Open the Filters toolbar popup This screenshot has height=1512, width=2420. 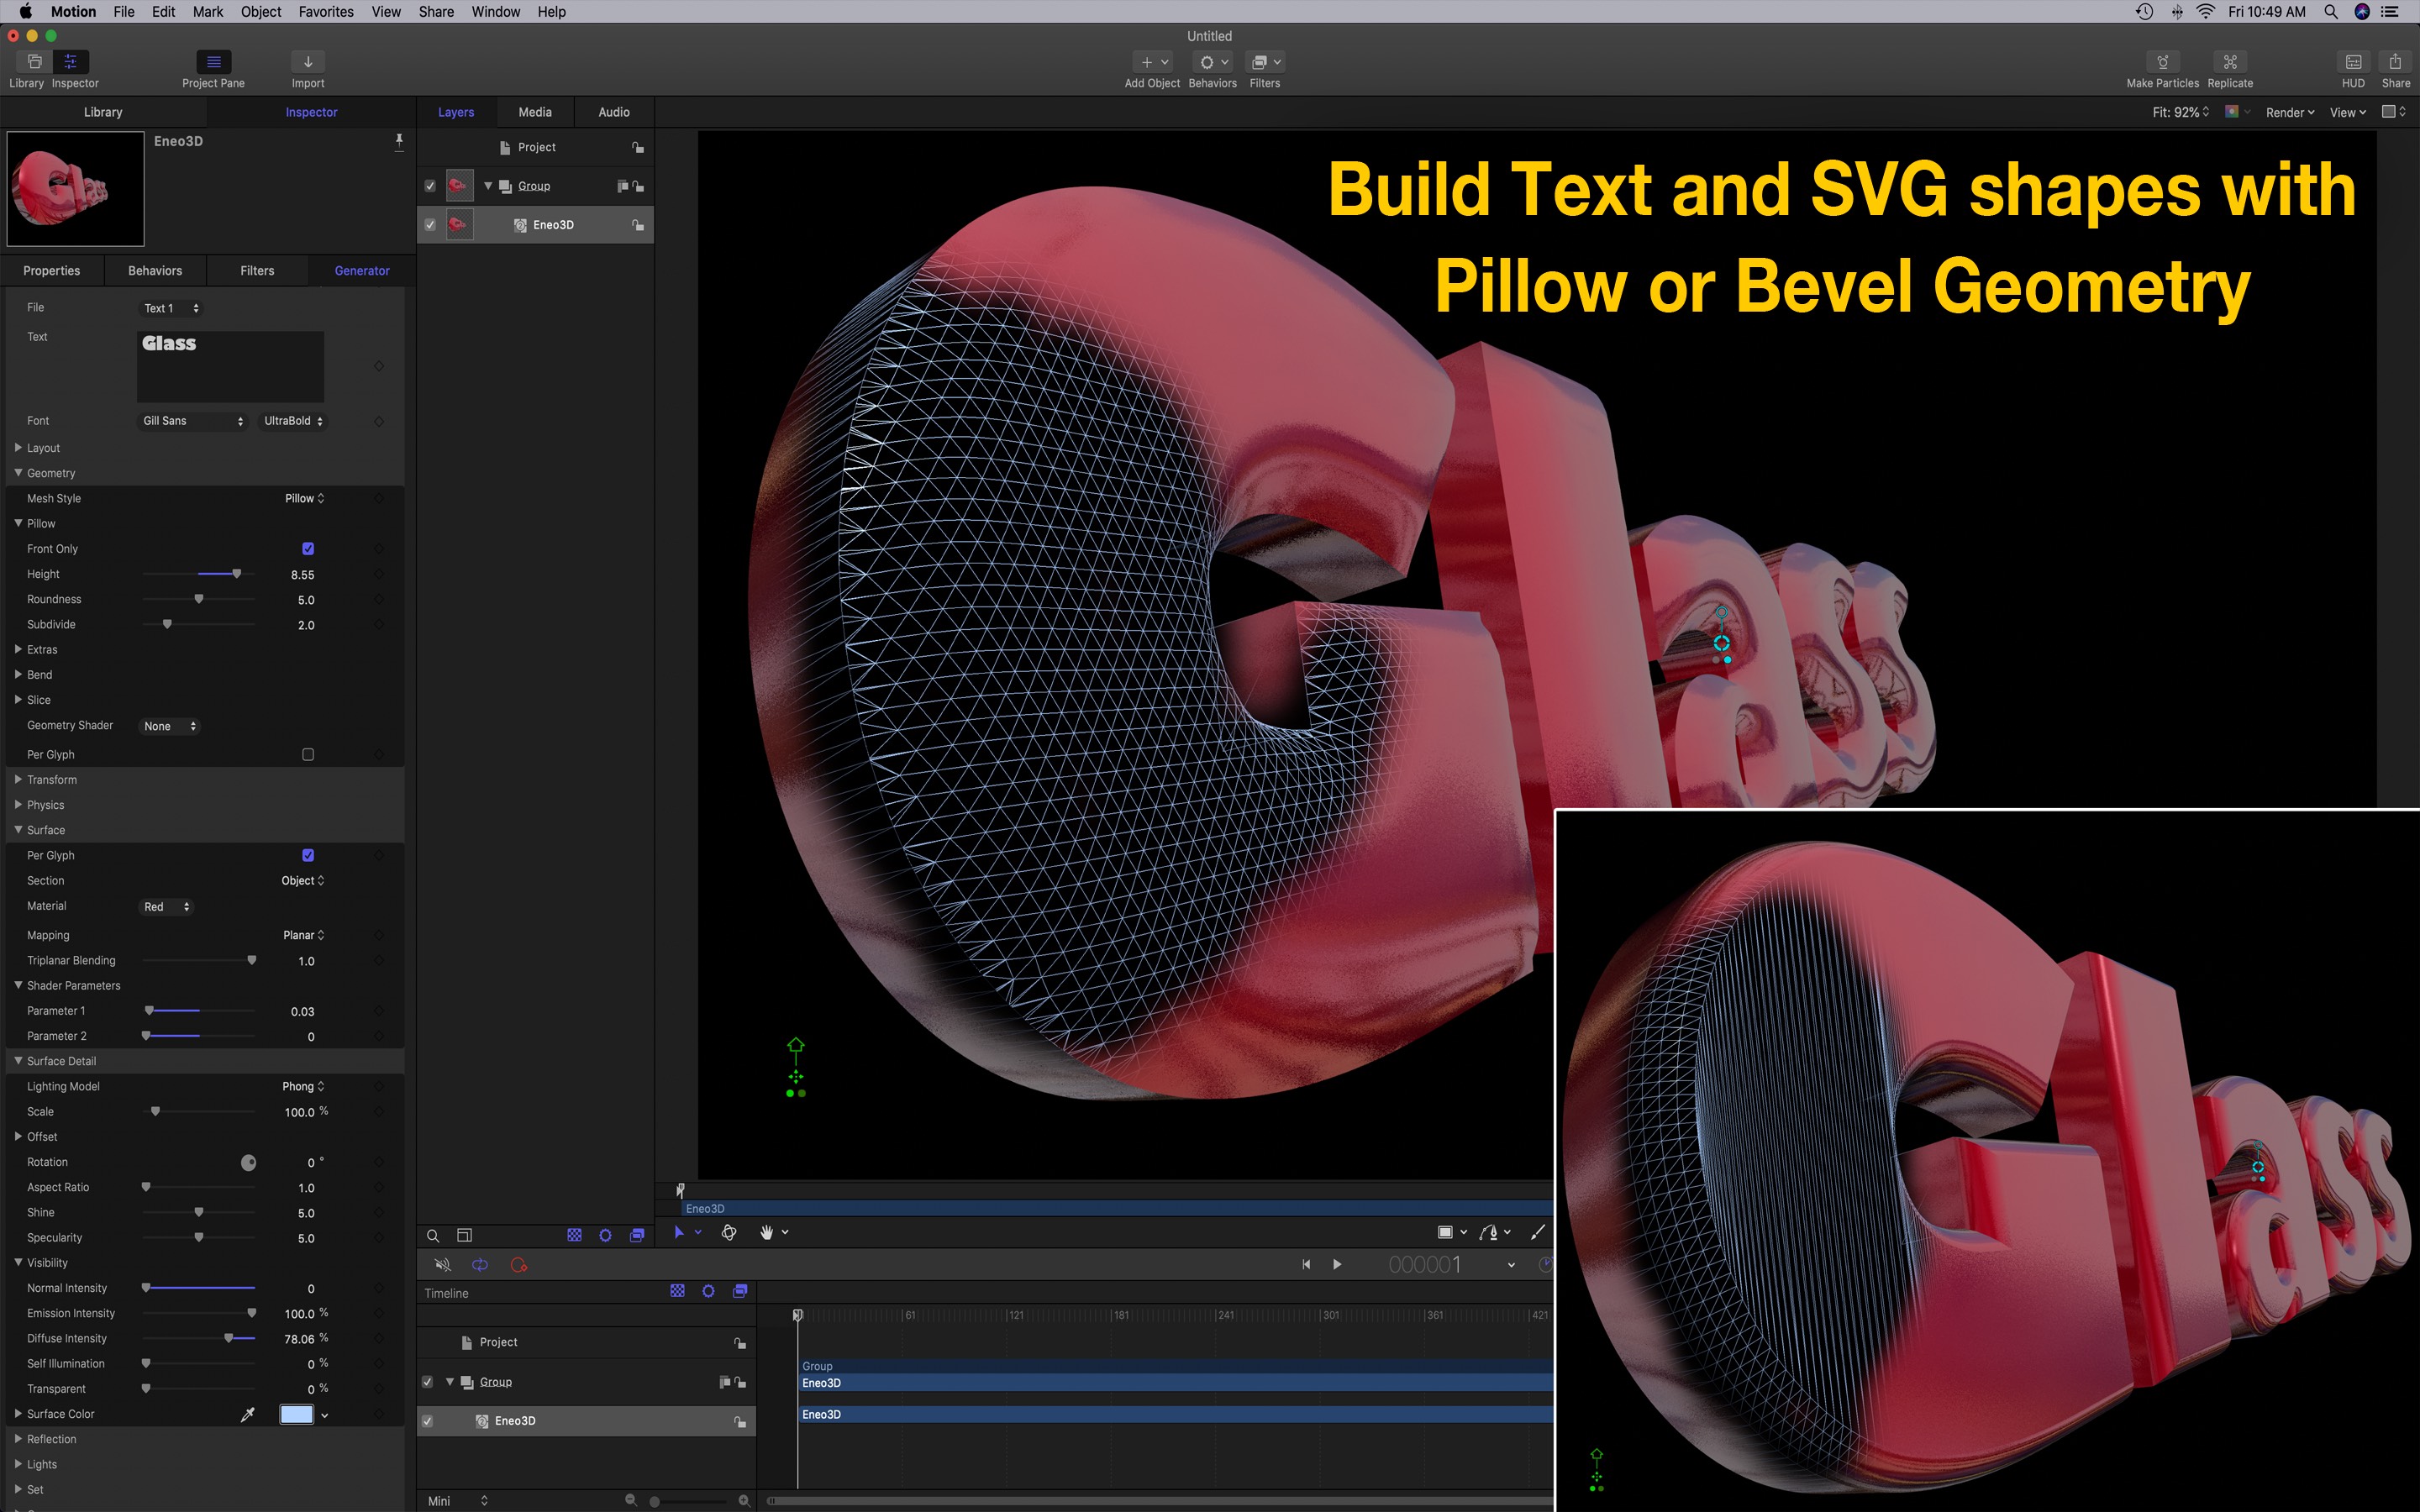click(1265, 62)
